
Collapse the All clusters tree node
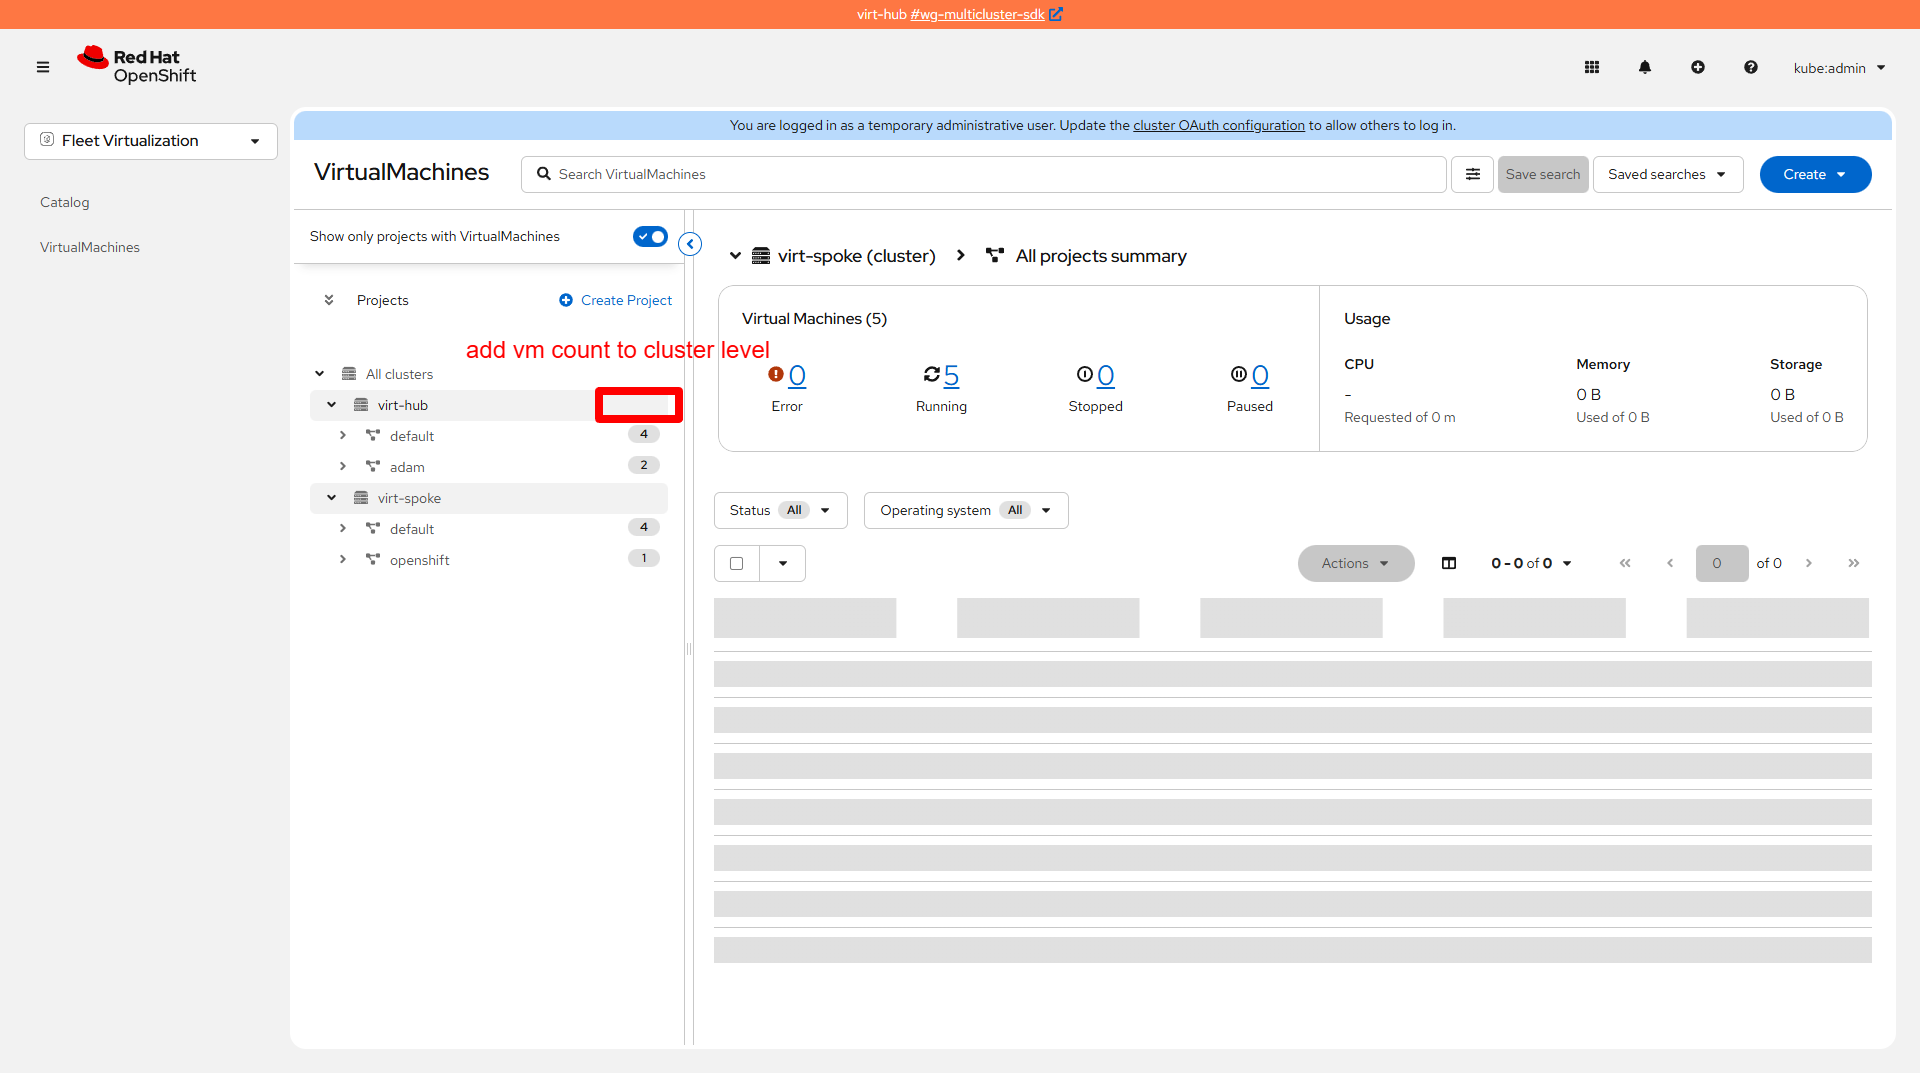[320, 374]
